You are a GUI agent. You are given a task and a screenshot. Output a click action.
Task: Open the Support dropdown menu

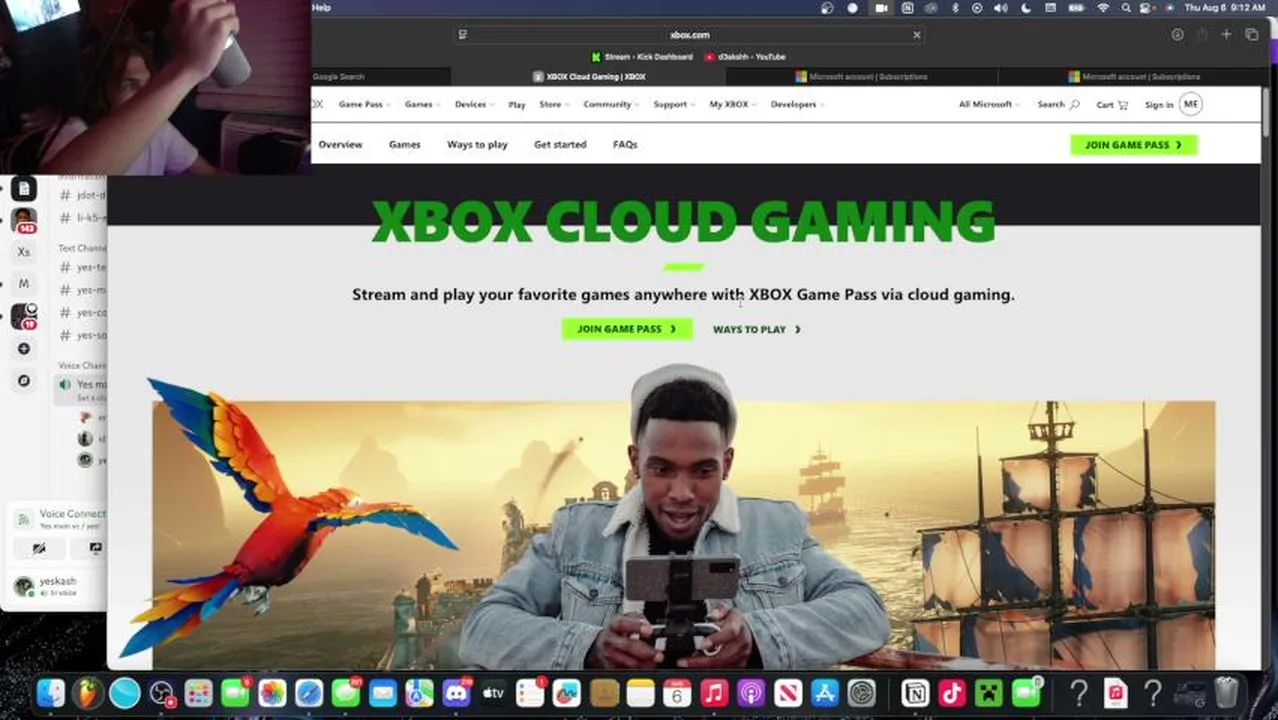(674, 104)
